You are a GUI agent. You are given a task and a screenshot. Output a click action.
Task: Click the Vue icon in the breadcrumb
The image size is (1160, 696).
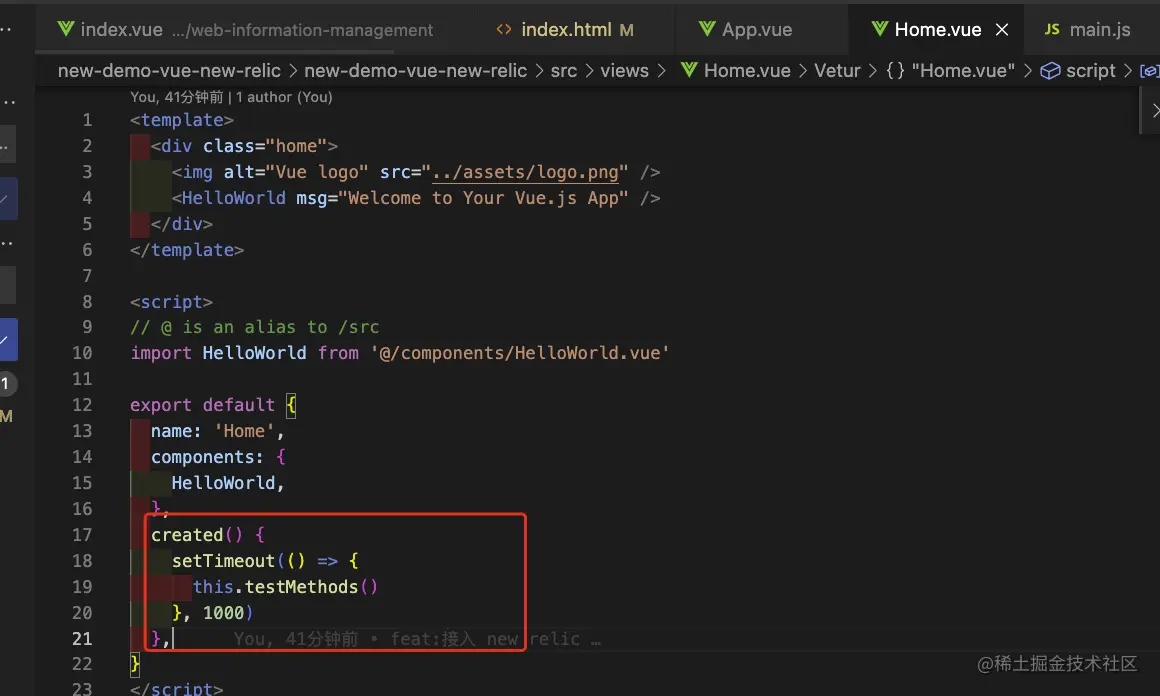click(x=689, y=70)
